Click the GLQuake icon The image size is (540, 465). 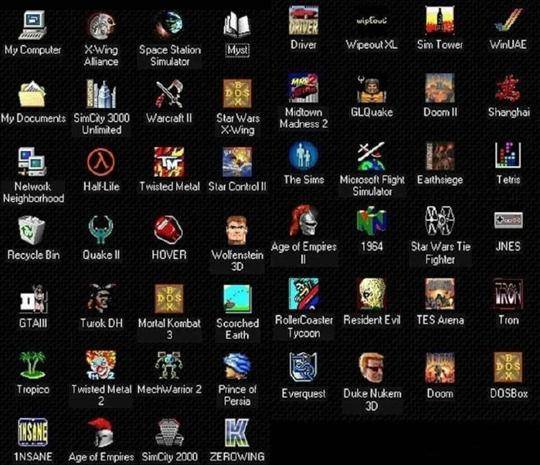point(372,89)
